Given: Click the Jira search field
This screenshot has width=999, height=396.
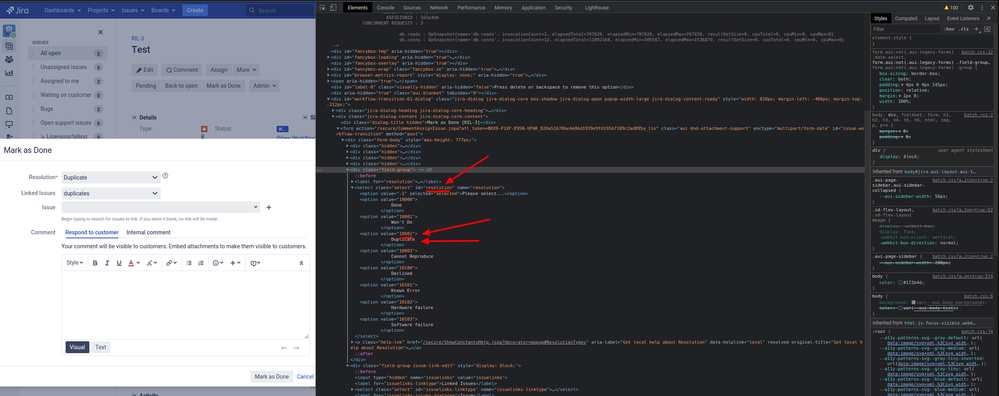Looking at the screenshot, I should (x=279, y=10).
